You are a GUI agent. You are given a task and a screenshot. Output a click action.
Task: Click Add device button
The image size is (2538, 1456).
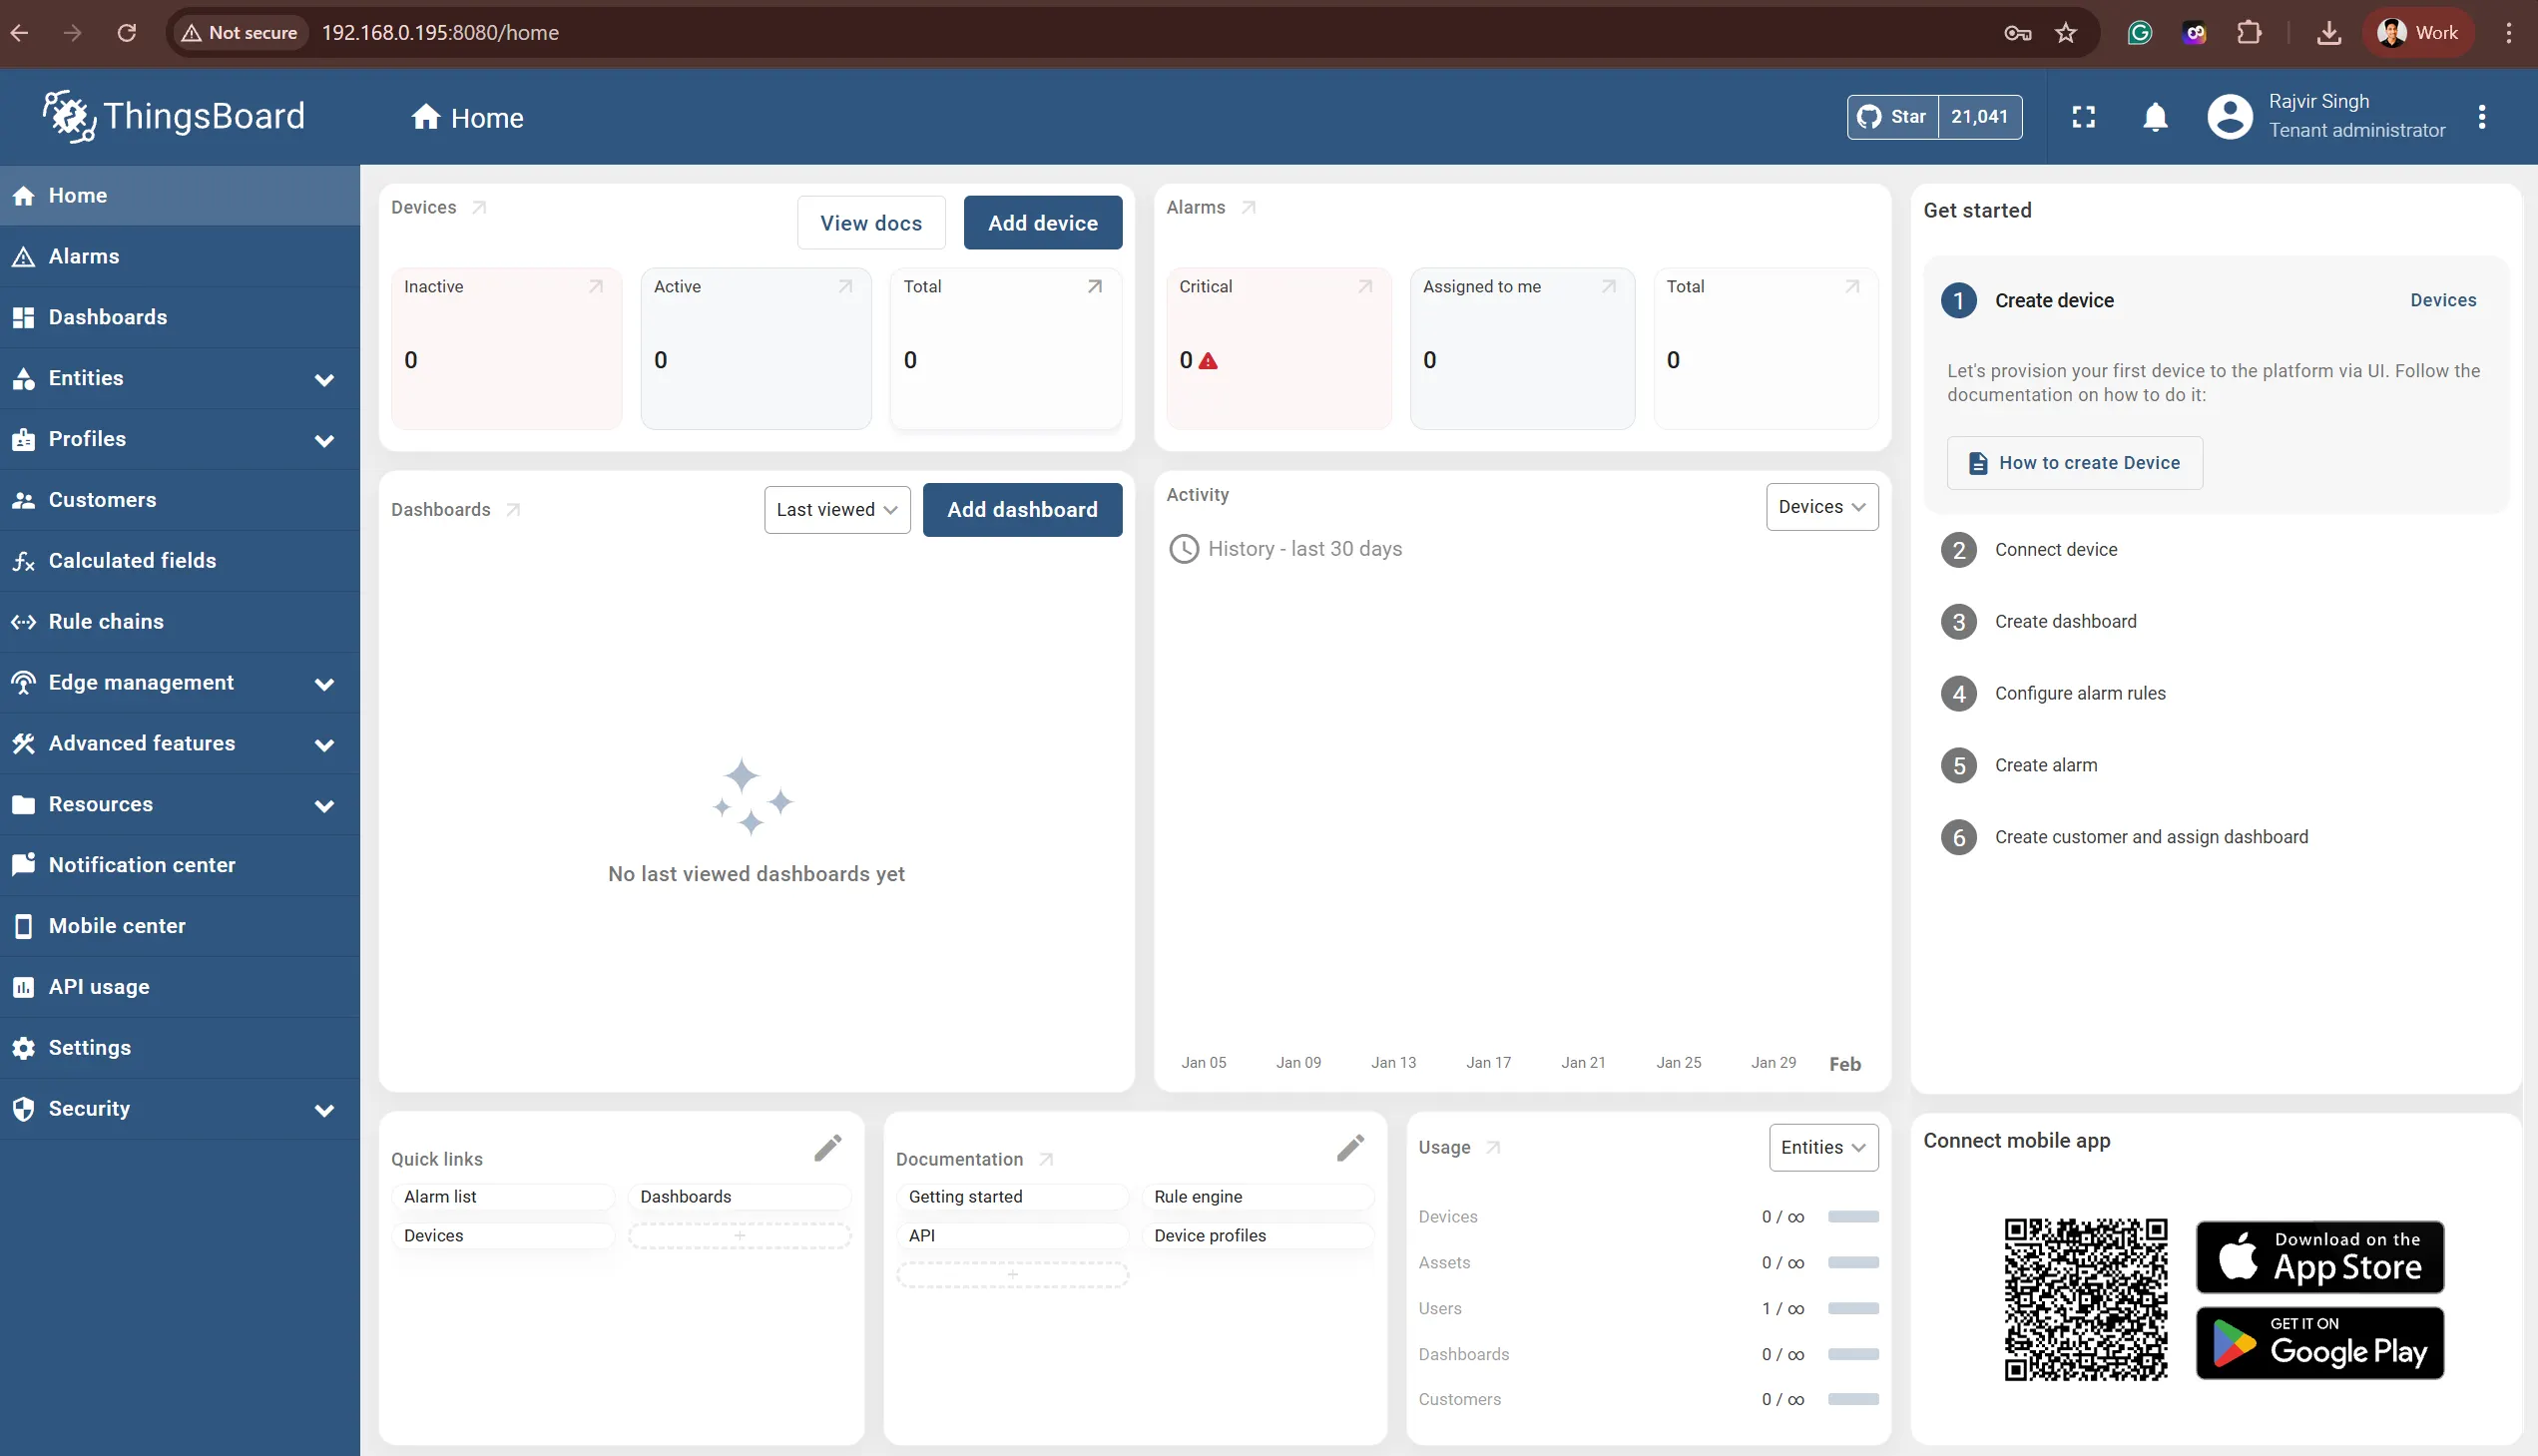[x=1042, y=223]
